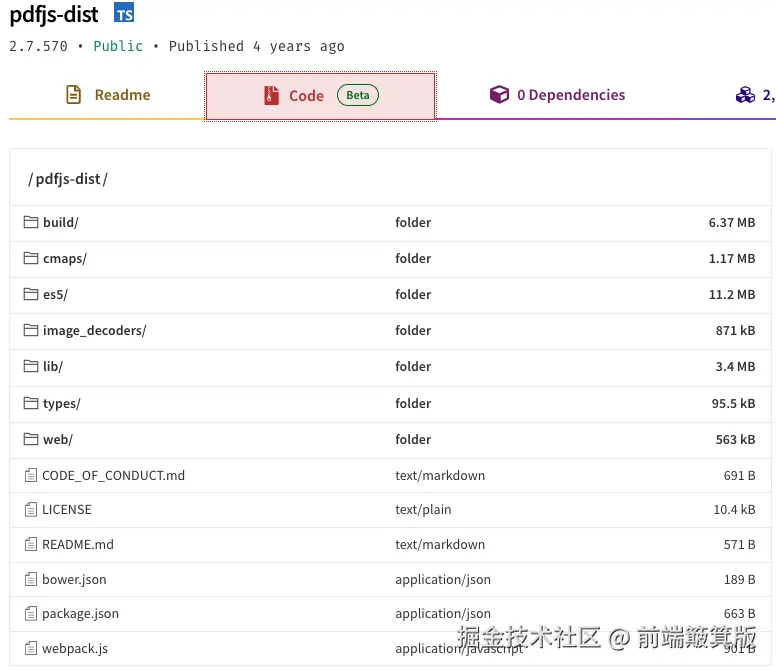Click the pdfjs-dist package title
Viewport: 776px width, 670px height.
click(x=54, y=14)
